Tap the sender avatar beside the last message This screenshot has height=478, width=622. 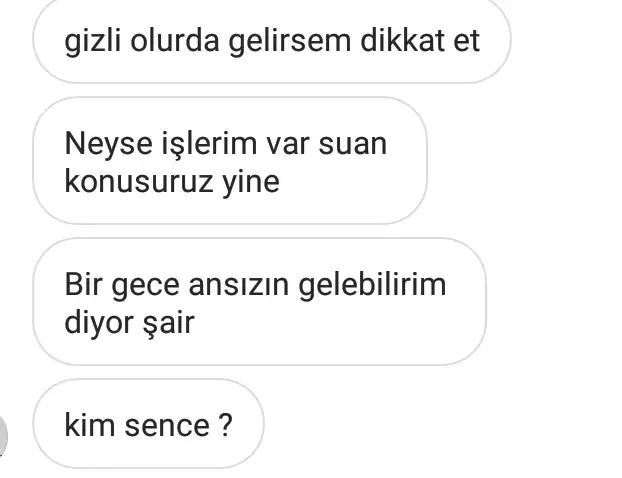[3, 436]
